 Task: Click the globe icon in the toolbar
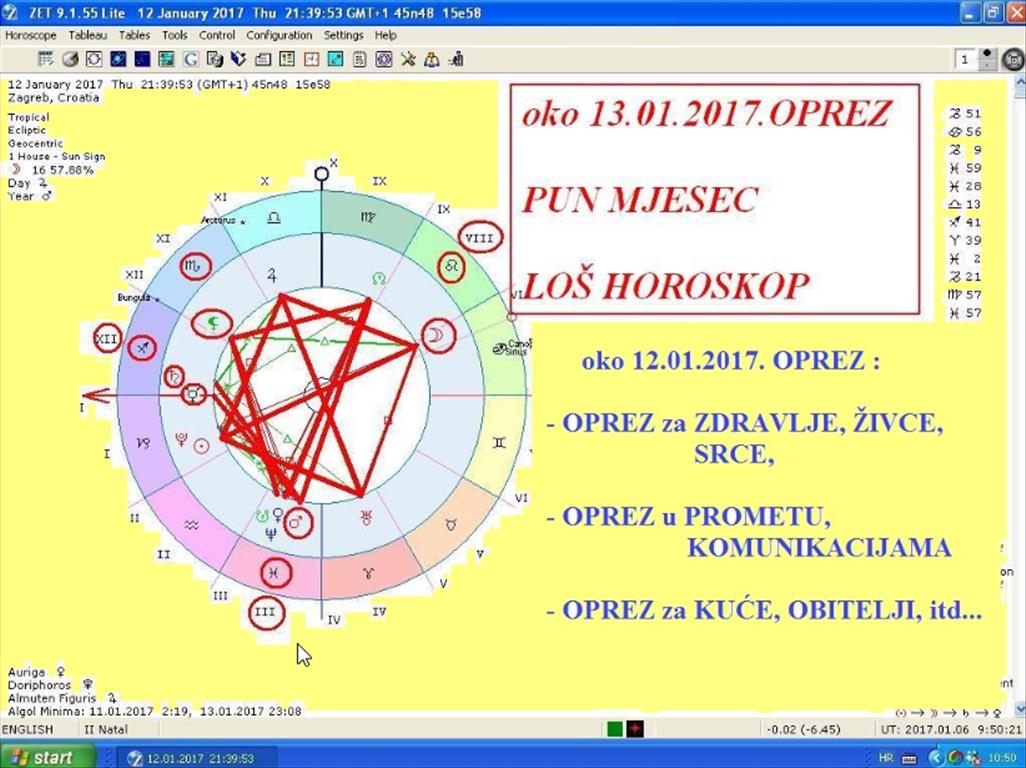[x=70, y=59]
